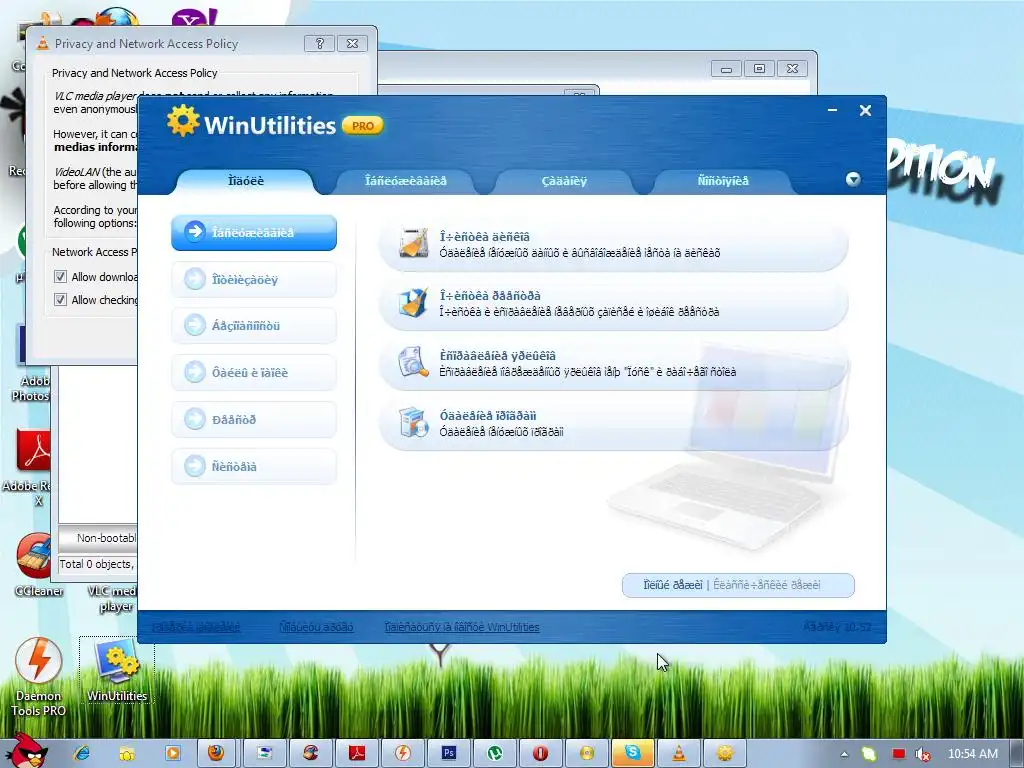Click the red flag tray icon
1024x768 pixels.
pos(899,754)
